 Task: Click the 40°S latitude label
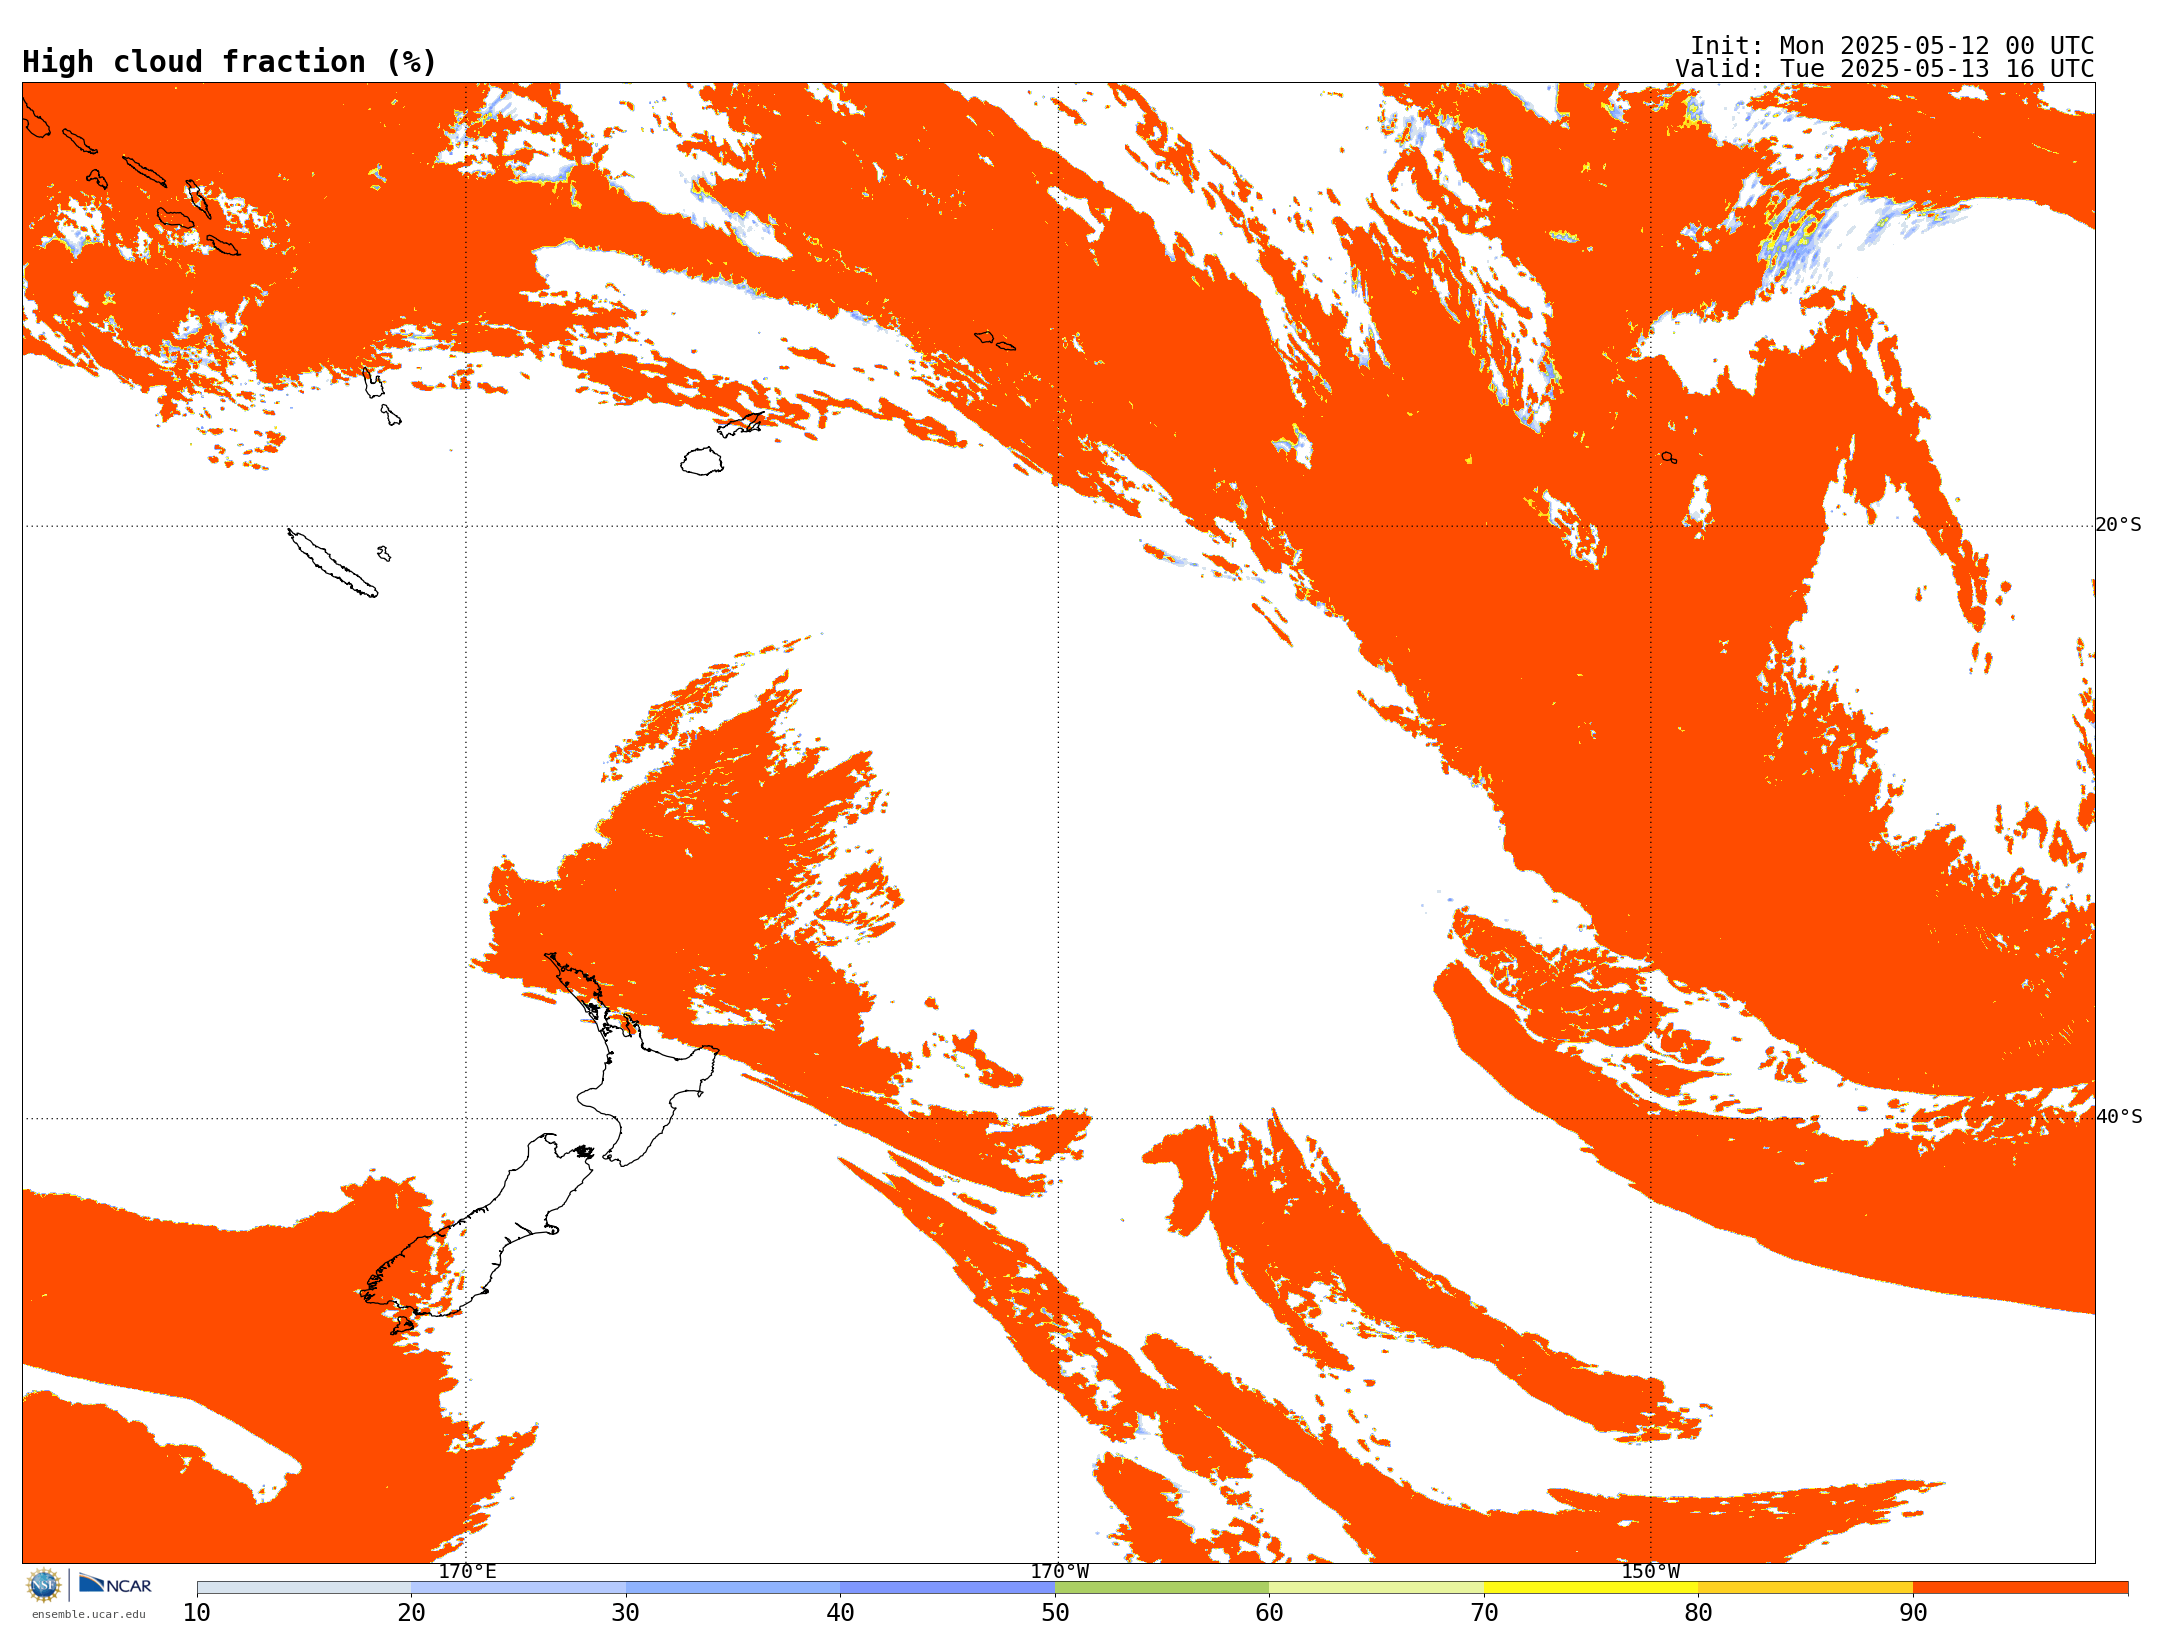click(x=2118, y=1117)
